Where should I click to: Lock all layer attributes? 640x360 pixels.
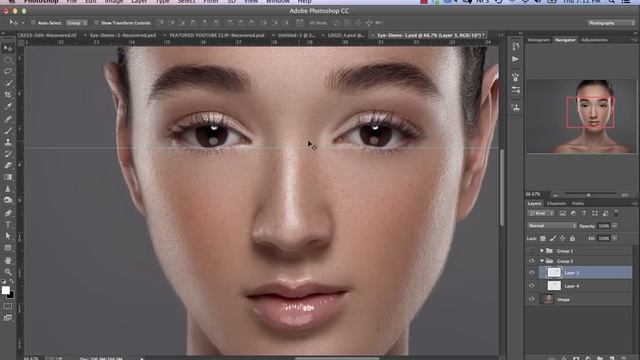click(572, 238)
